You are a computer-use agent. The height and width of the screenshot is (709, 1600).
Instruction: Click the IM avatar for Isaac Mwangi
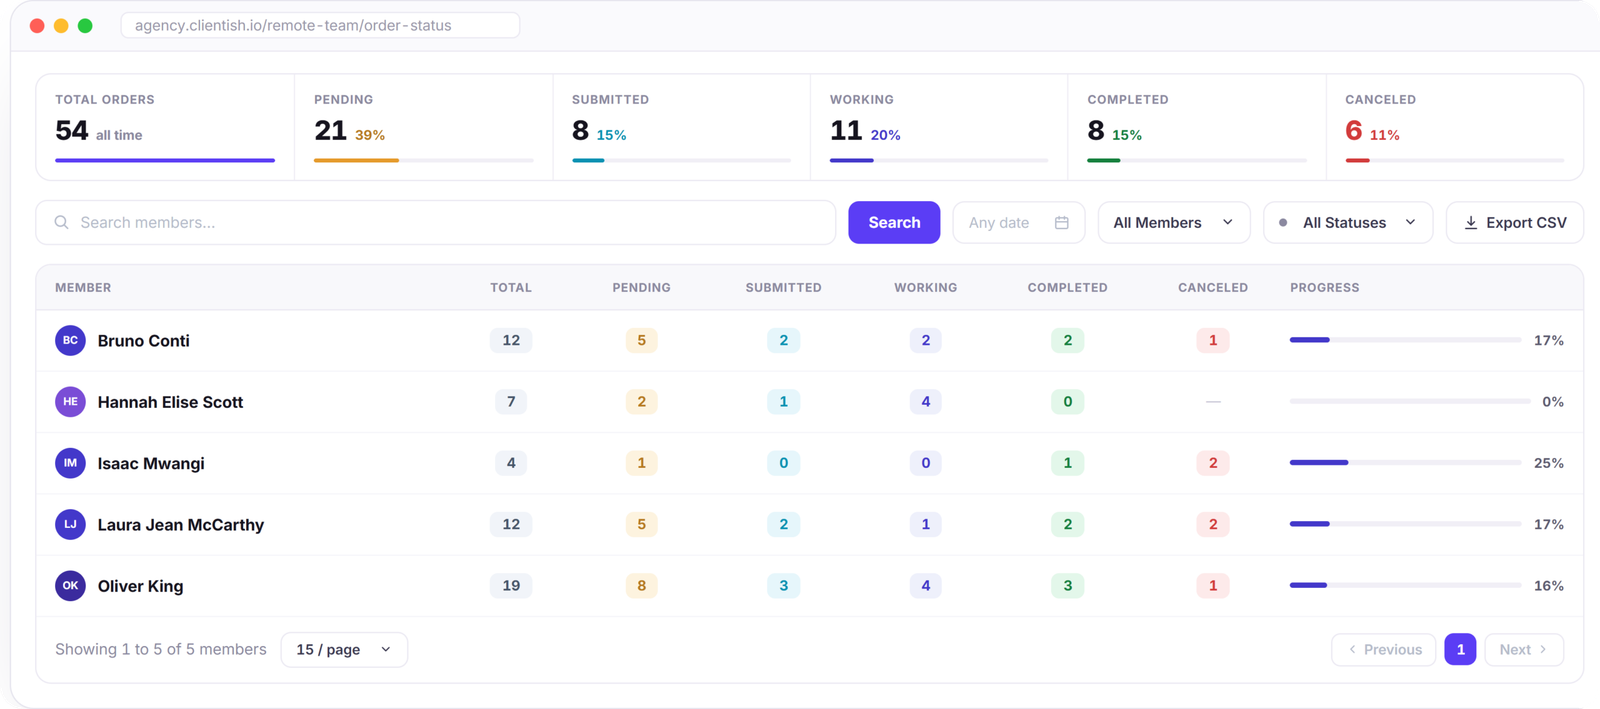pos(70,463)
